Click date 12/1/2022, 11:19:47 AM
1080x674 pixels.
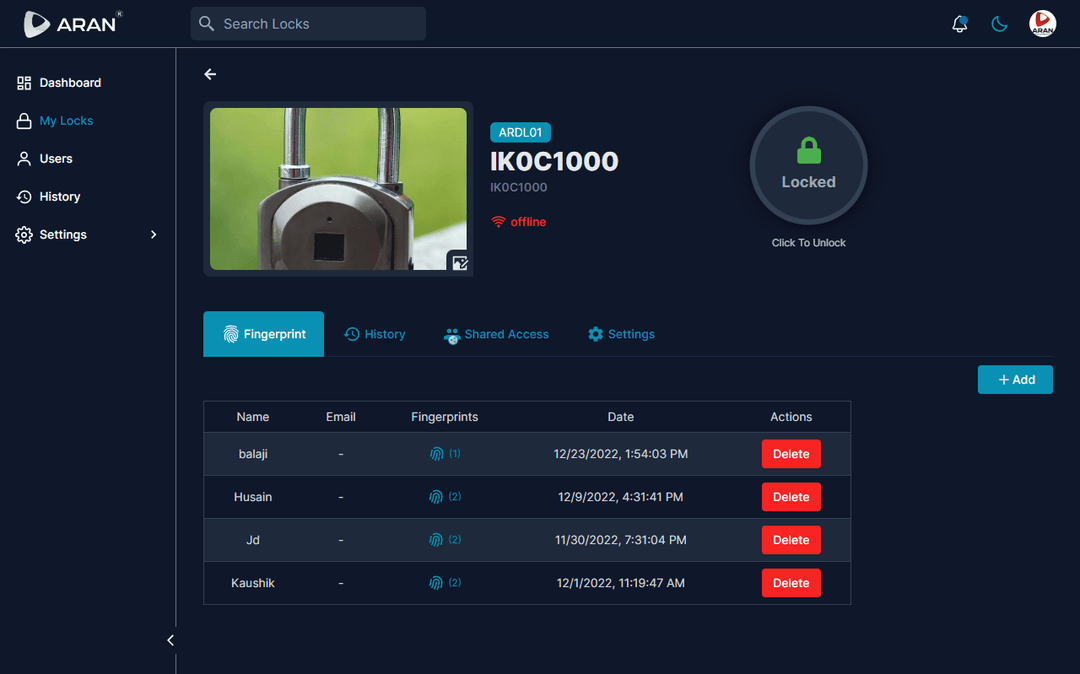coord(621,583)
